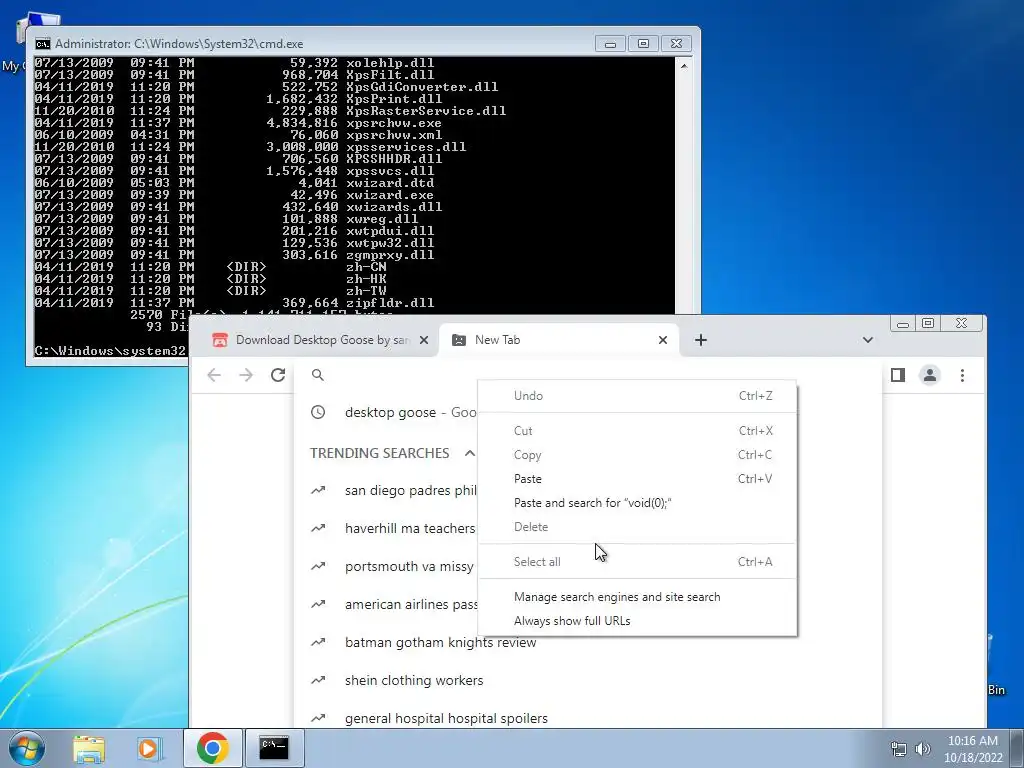Screen dimensions: 1024x768
Task: Click the cmd.exe title bar system icon
Action: click(42, 44)
